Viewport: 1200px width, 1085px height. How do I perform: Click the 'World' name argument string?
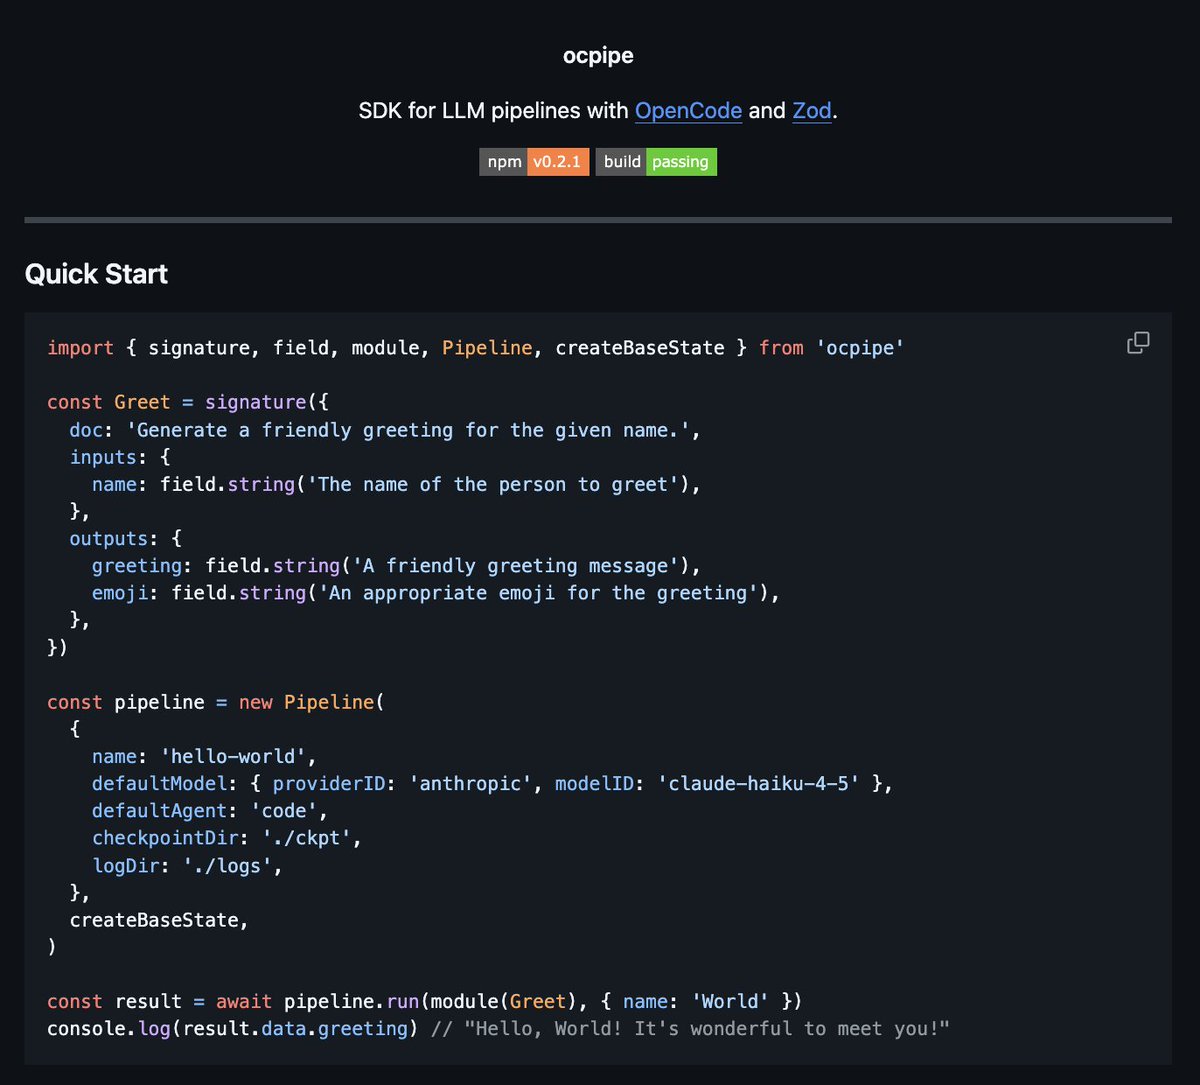pos(731,1001)
